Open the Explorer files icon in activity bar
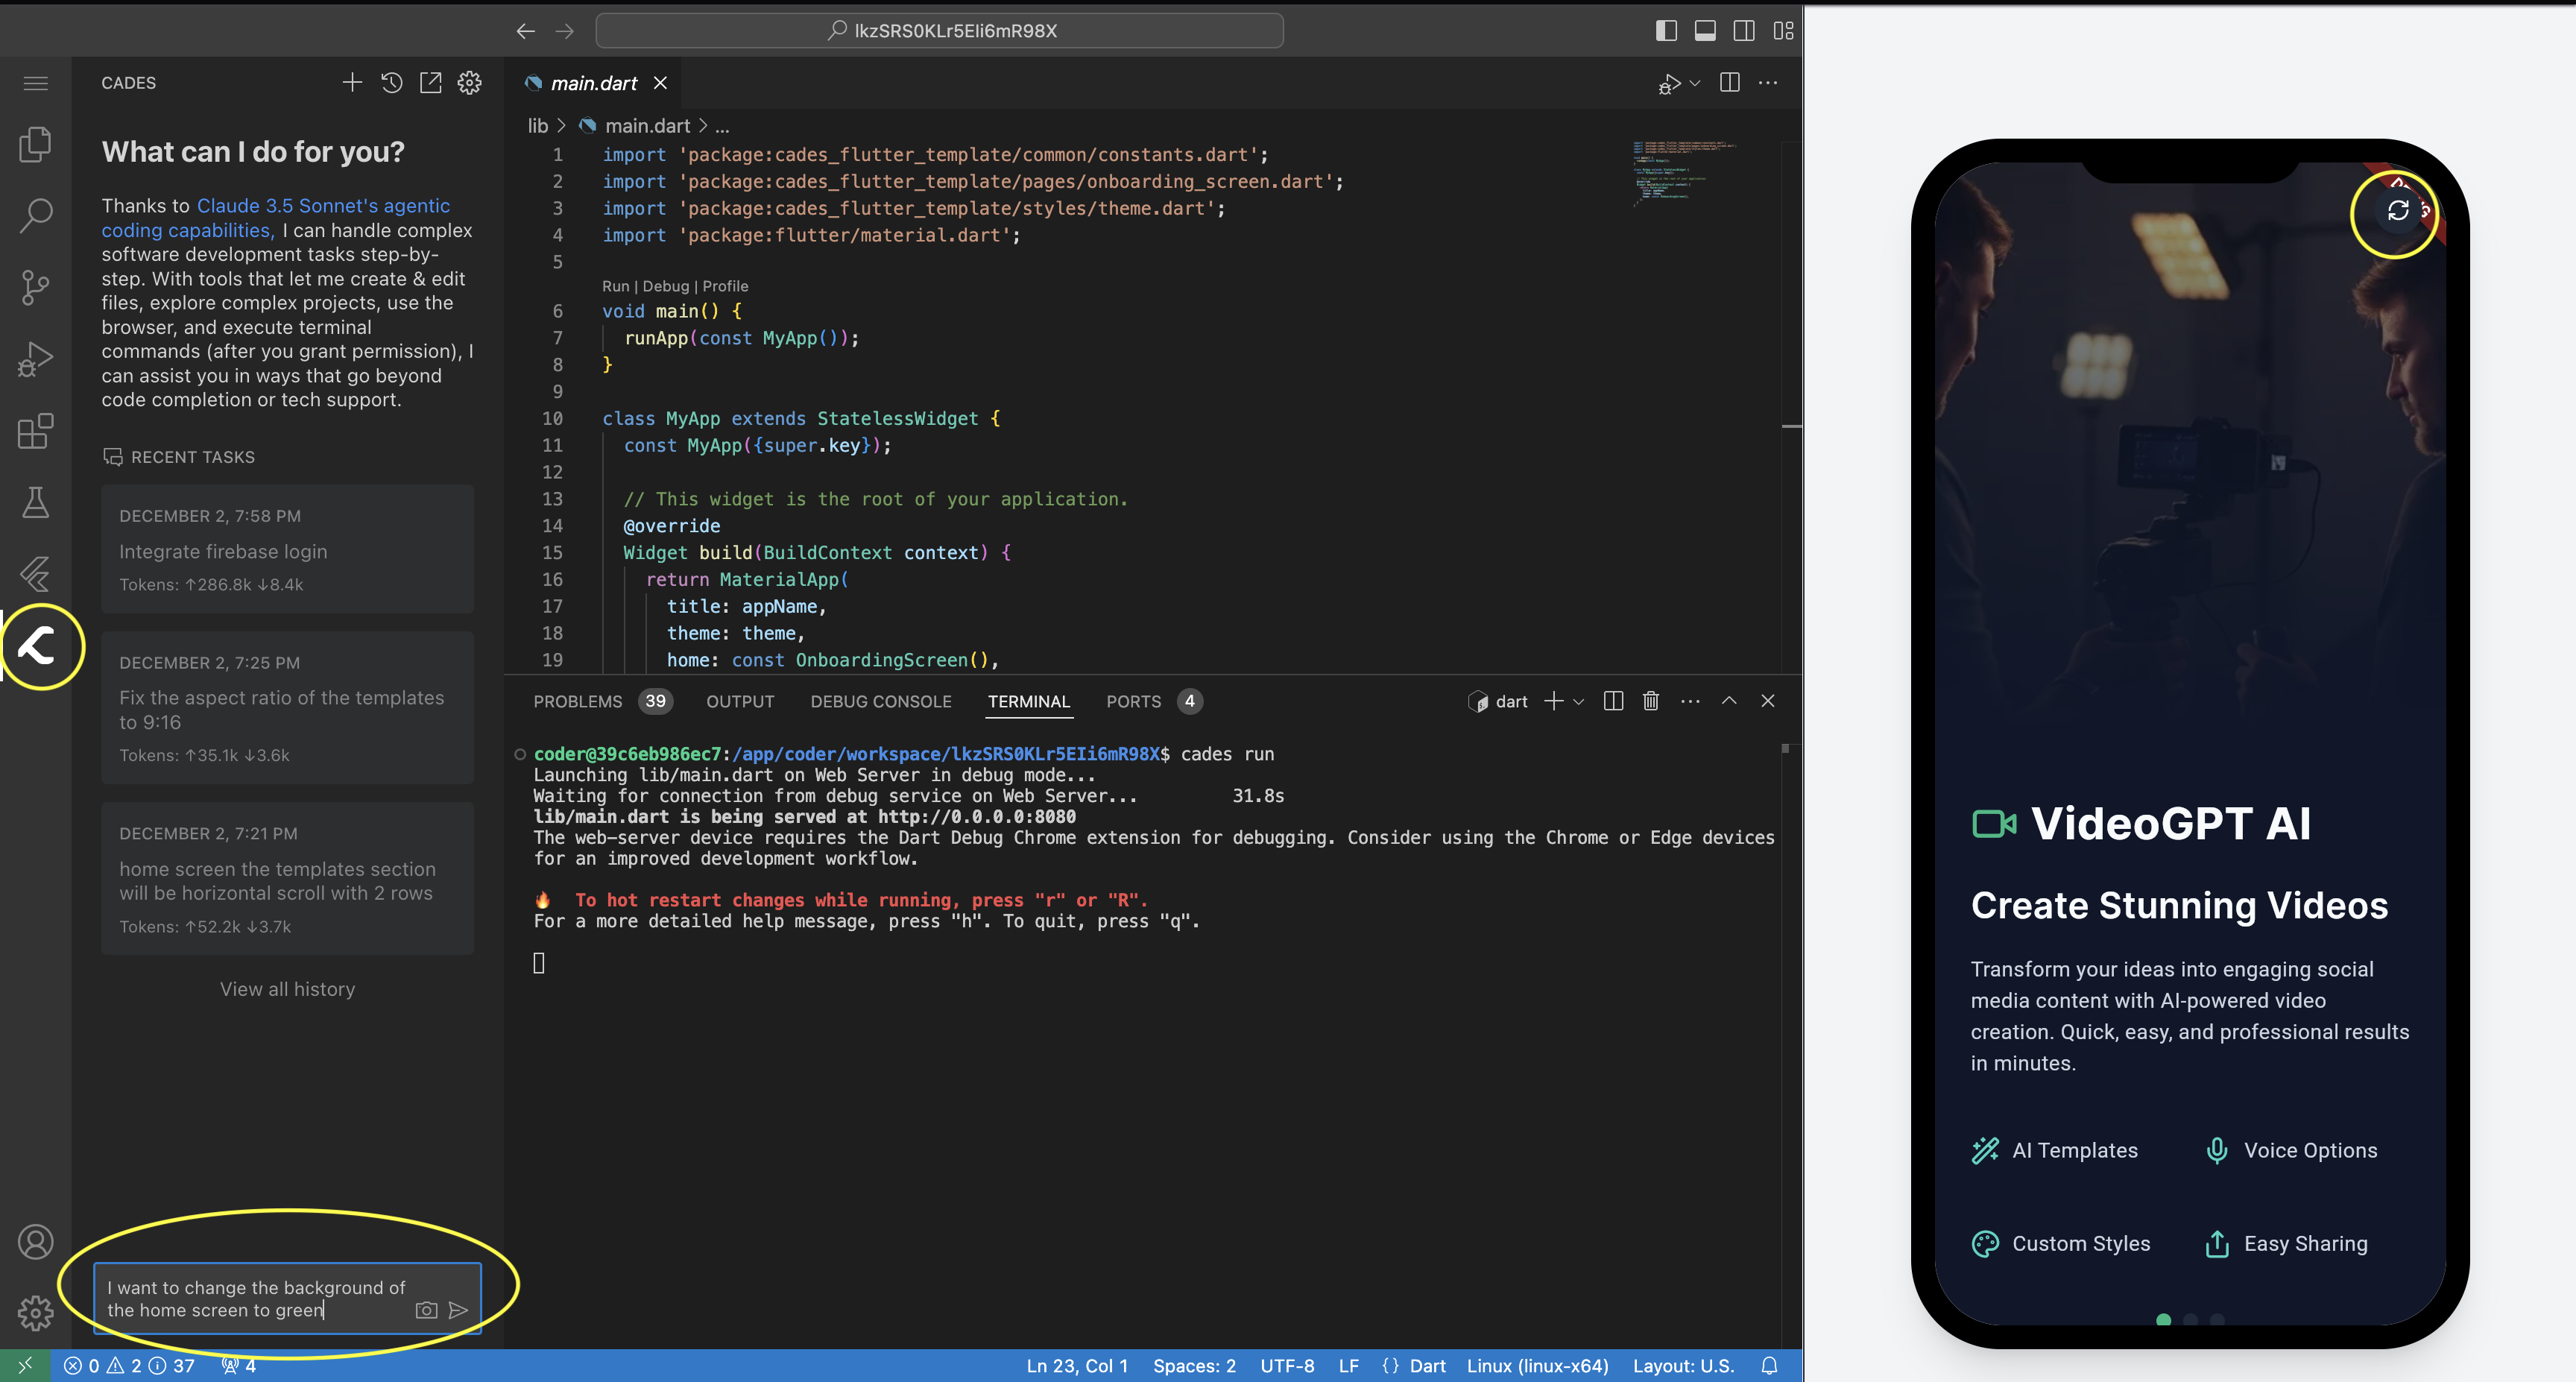 click(x=35, y=144)
